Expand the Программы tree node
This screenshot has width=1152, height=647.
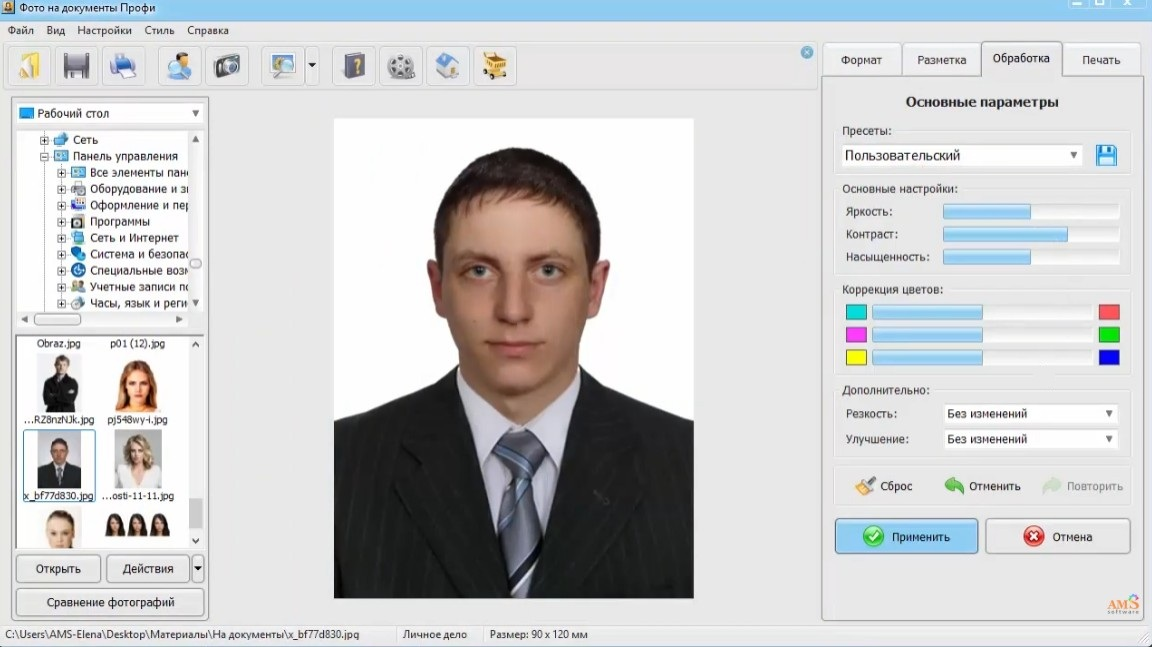click(x=62, y=222)
